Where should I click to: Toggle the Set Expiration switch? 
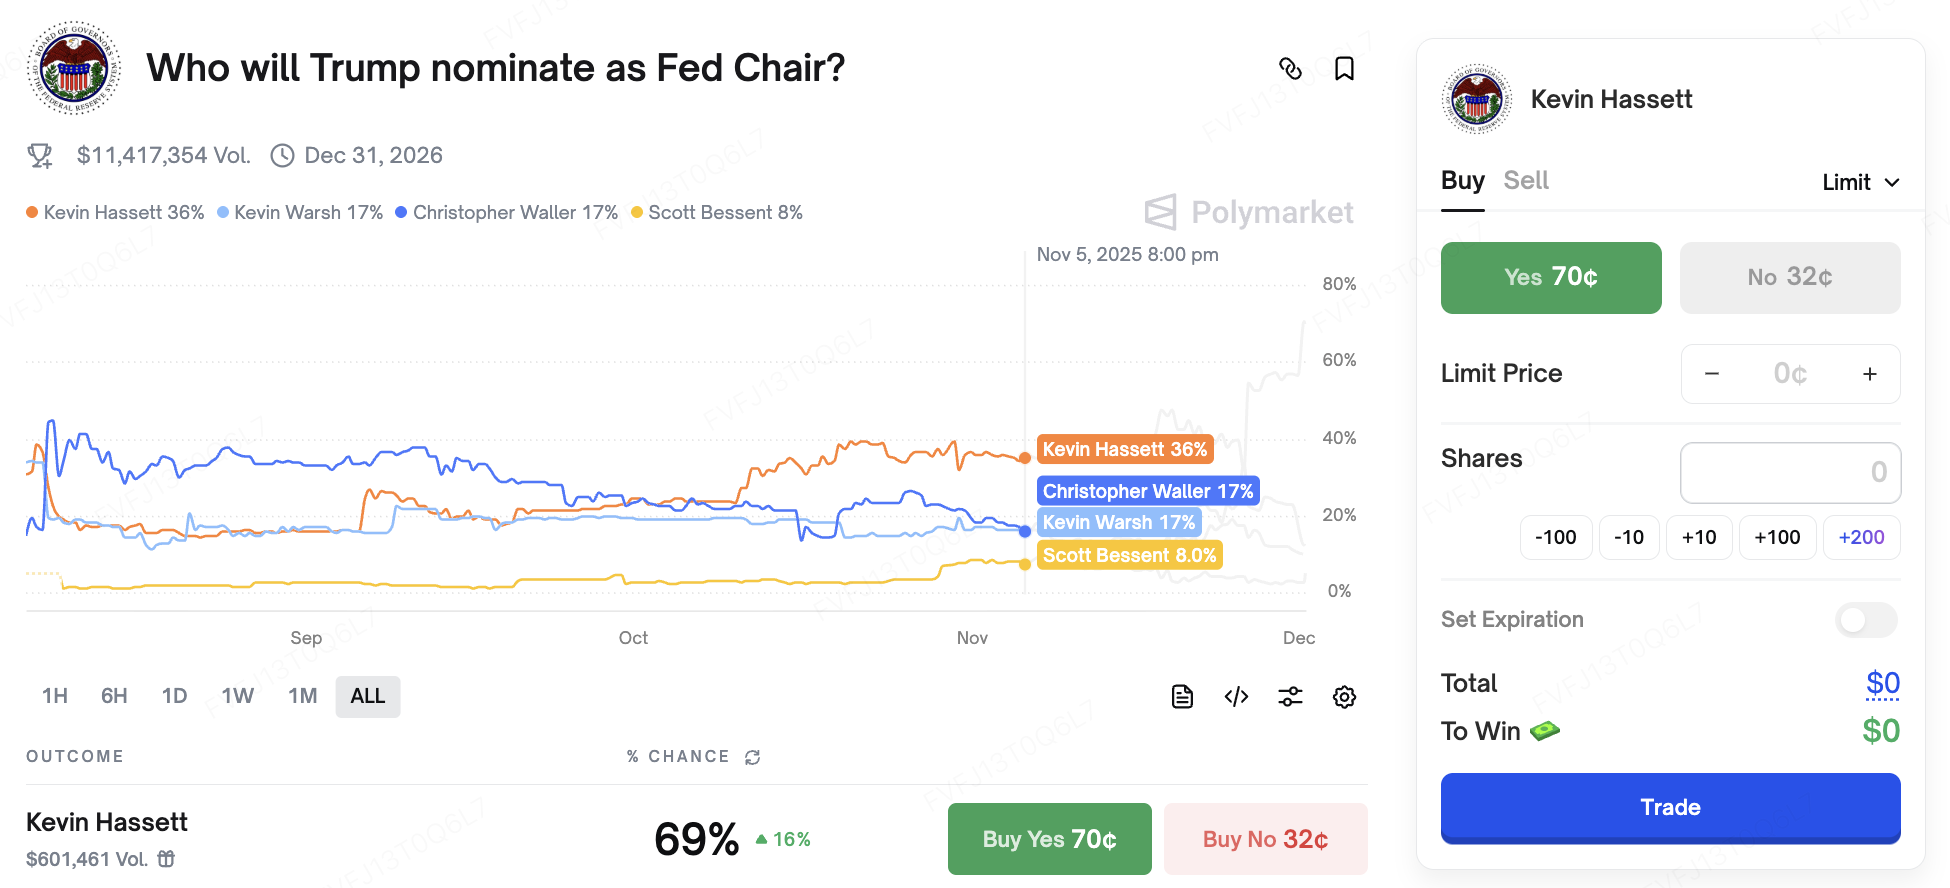coord(1866,620)
